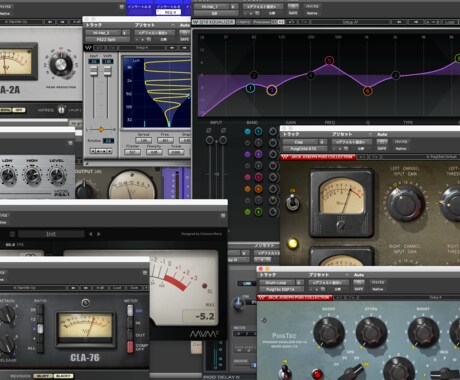Open preset dropdown in PuigChild window header
460x380 pixels.
pos(352,142)
